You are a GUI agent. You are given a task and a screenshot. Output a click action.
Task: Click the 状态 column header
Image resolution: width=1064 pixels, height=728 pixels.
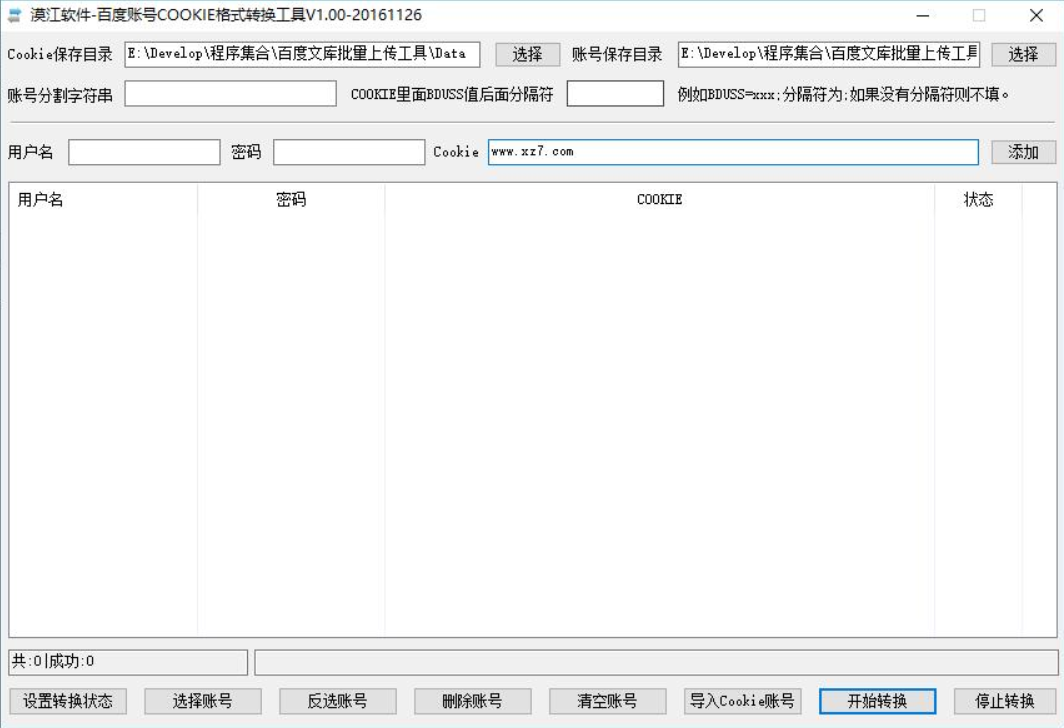[978, 199]
